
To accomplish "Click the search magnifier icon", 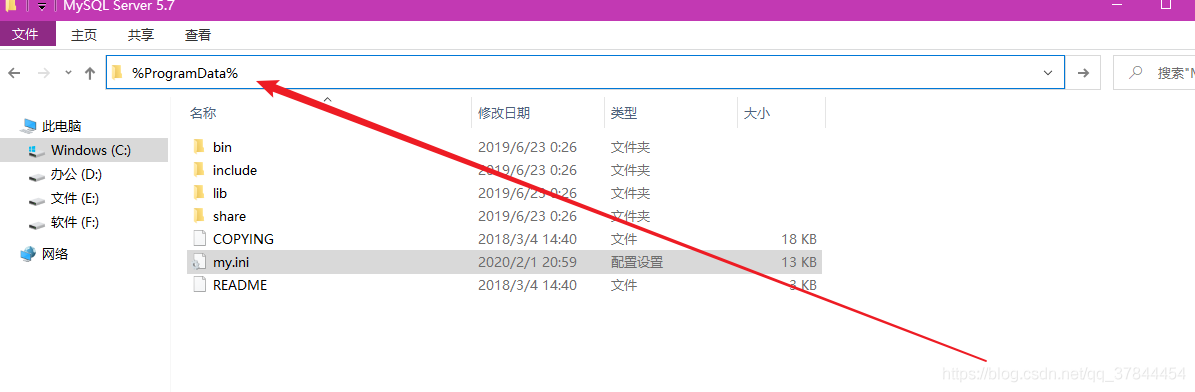I will click(1136, 73).
